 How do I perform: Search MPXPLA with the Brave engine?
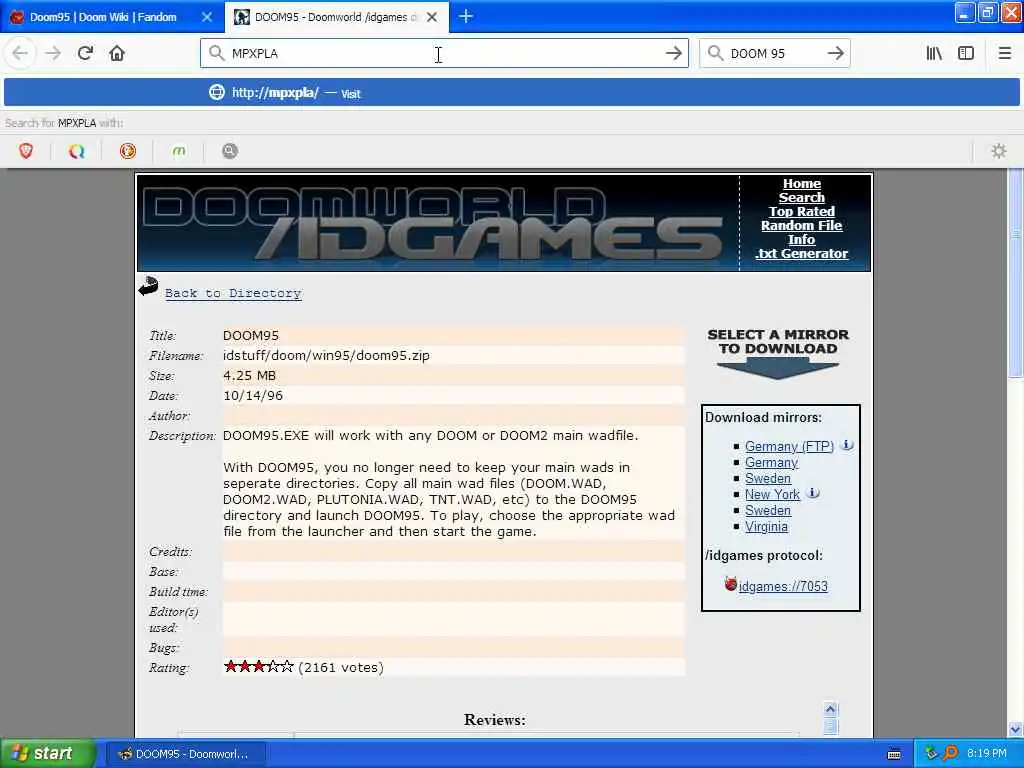click(x=26, y=151)
